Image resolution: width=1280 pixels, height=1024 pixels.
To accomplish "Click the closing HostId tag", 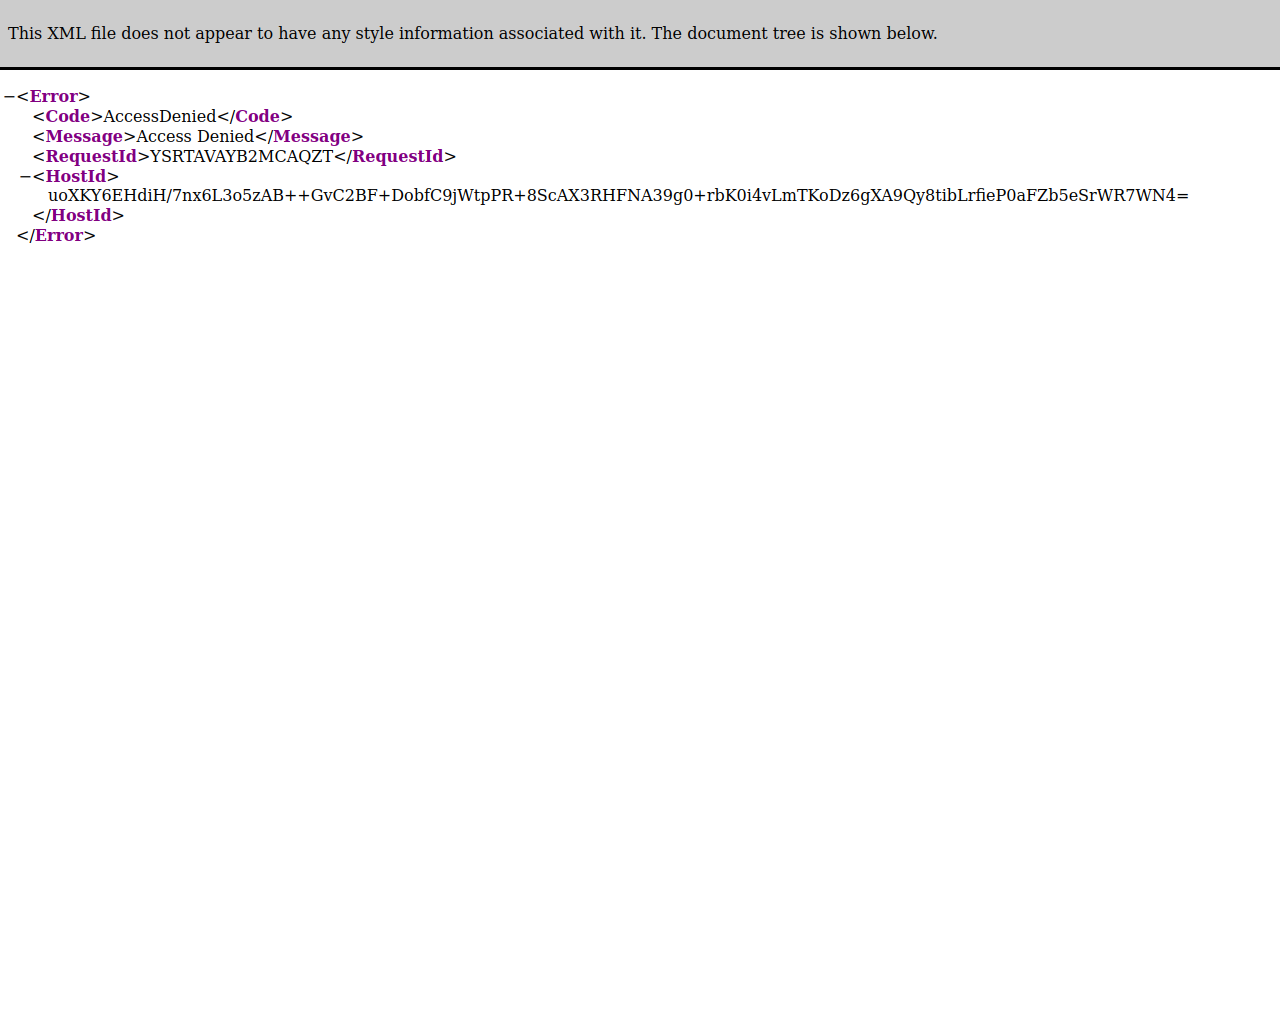I will (x=78, y=216).
